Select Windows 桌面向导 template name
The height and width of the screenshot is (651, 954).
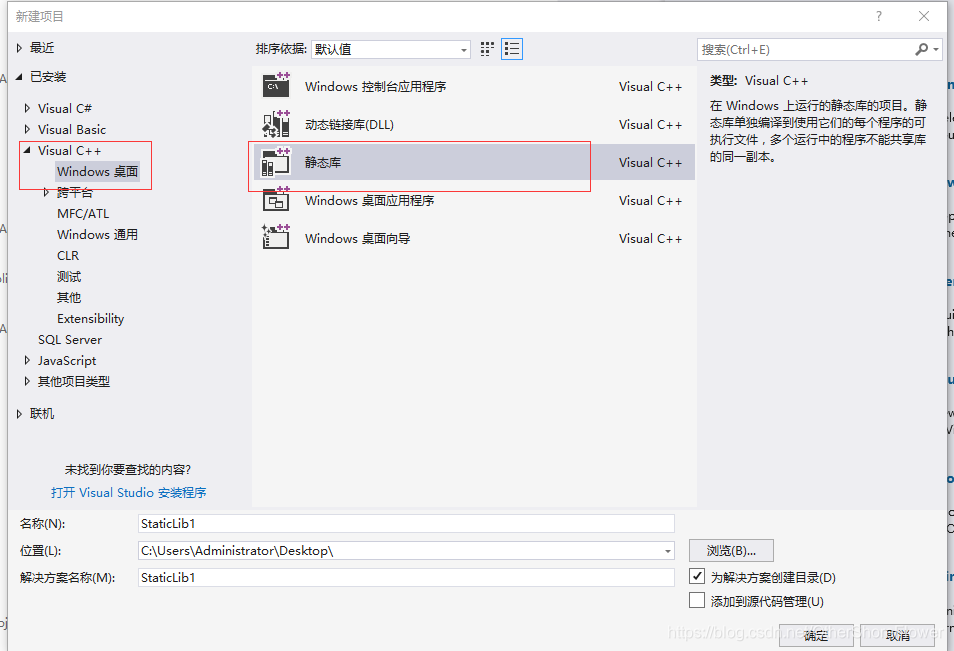(x=358, y=238)
